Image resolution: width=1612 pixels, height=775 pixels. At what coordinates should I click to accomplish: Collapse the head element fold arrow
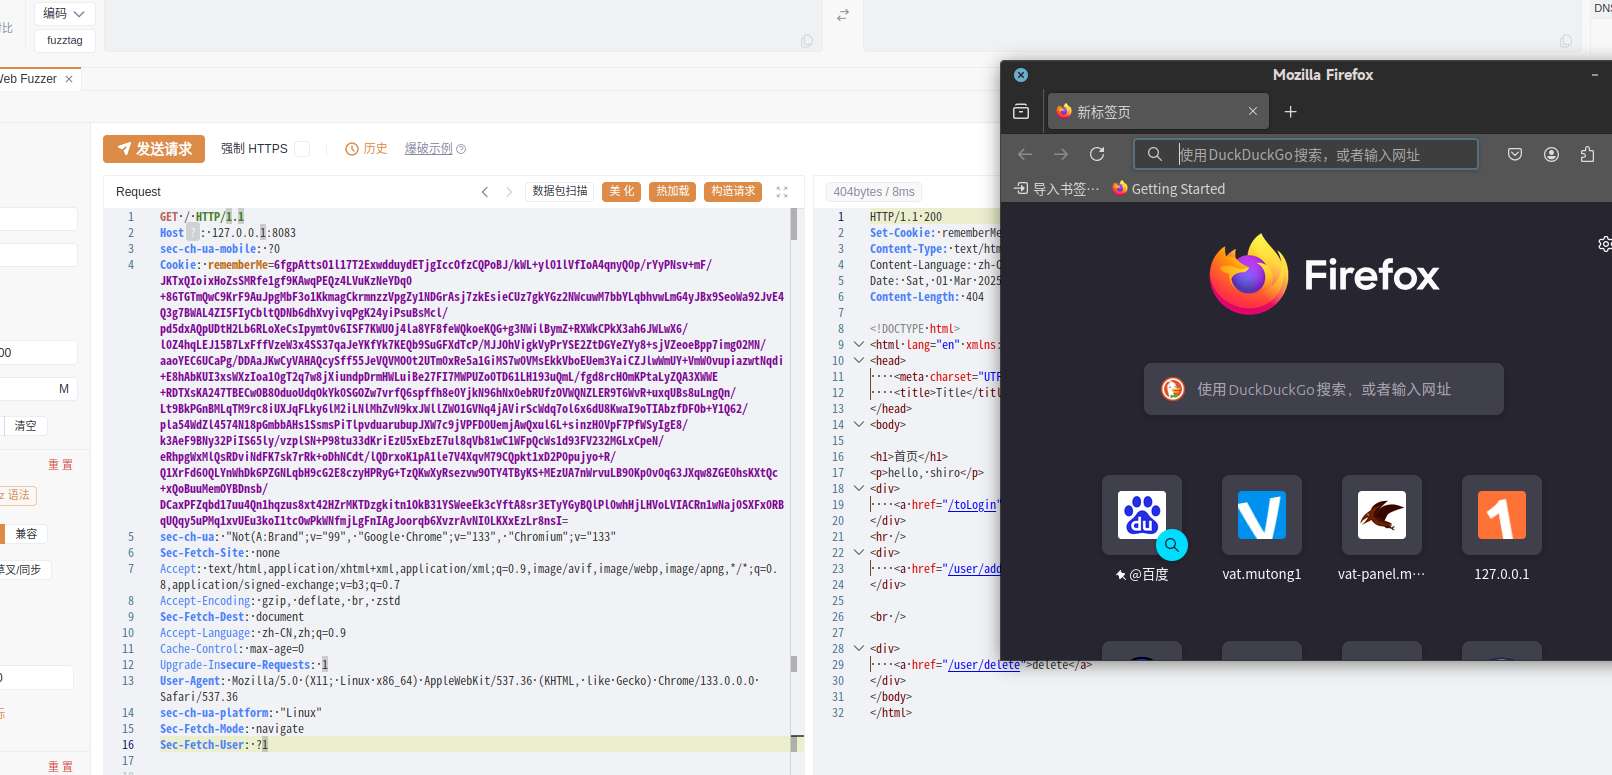tap(858, 361)
